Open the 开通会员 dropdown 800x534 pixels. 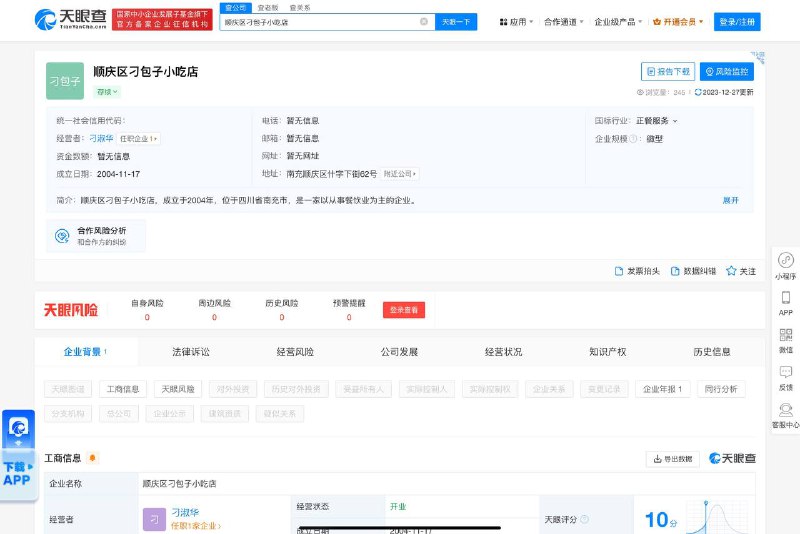point(678,22)
